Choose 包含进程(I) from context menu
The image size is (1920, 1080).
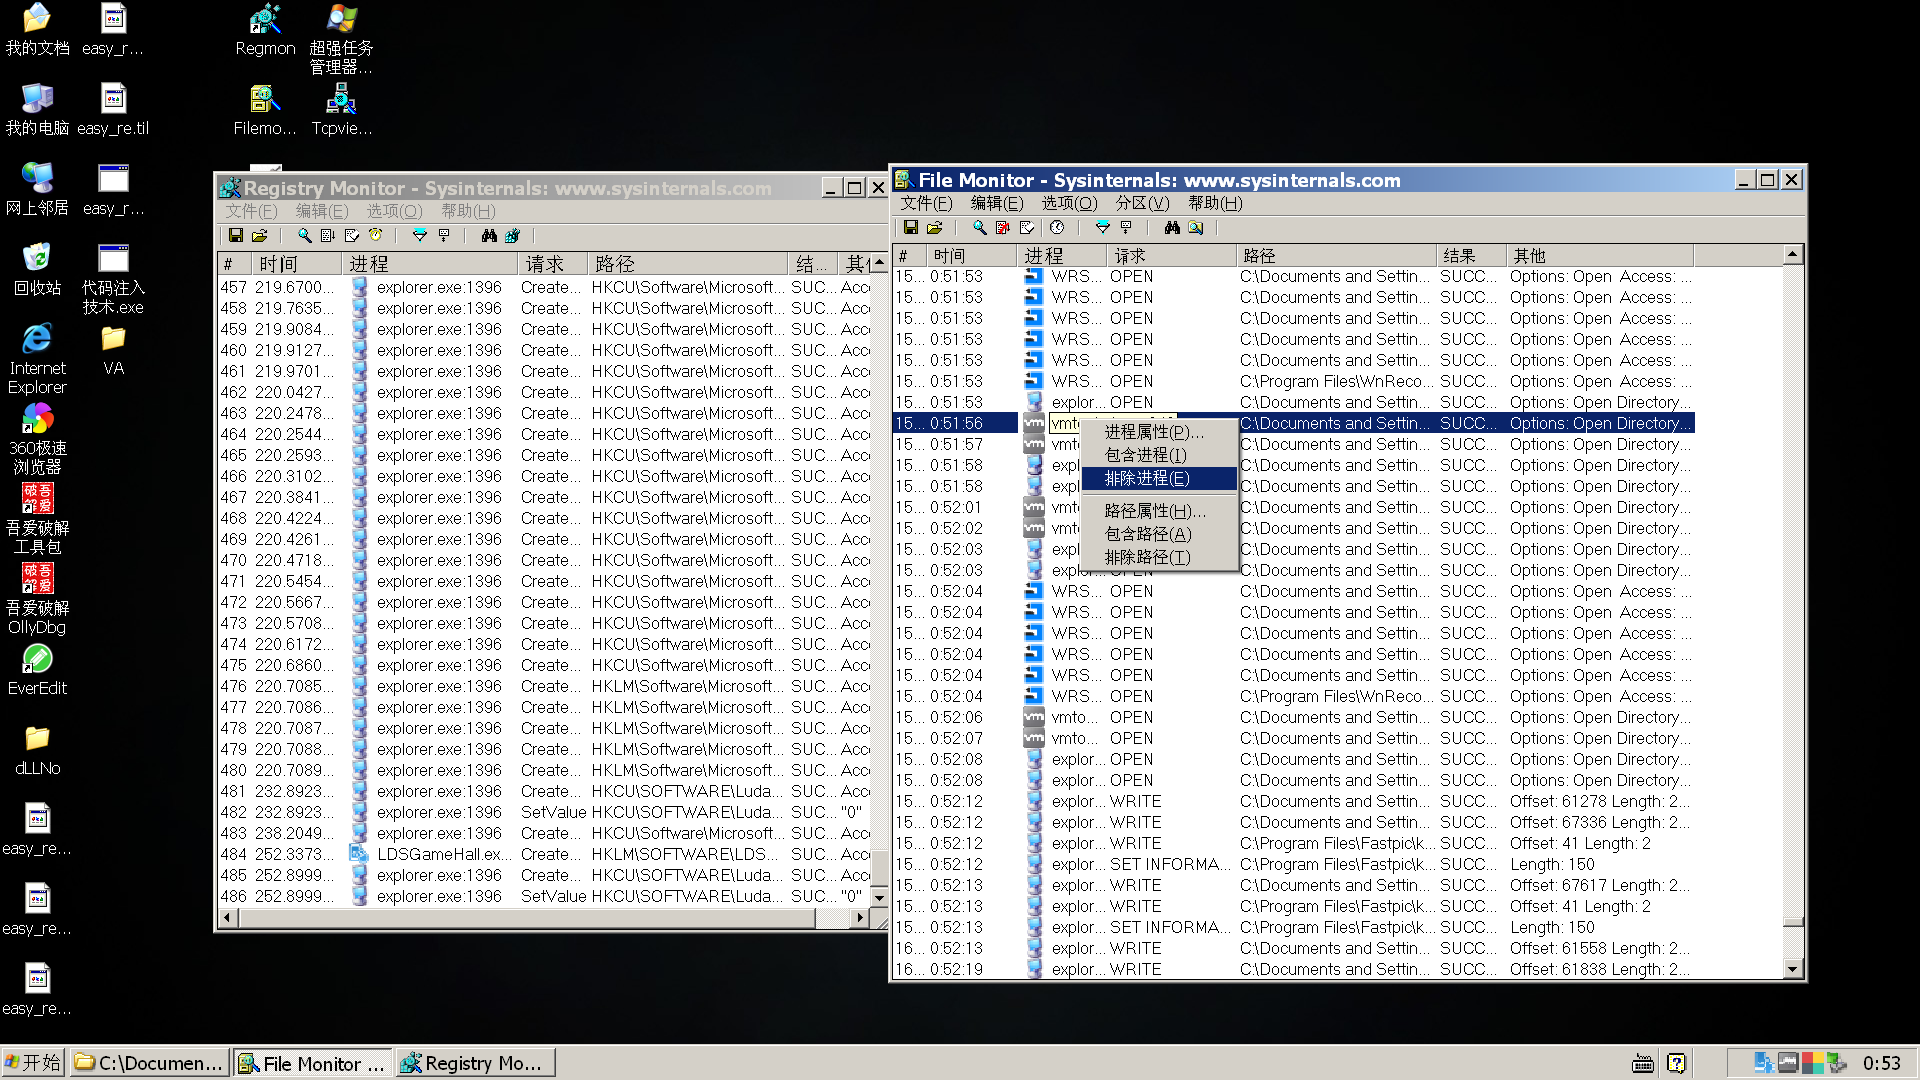click(1160, 455)
